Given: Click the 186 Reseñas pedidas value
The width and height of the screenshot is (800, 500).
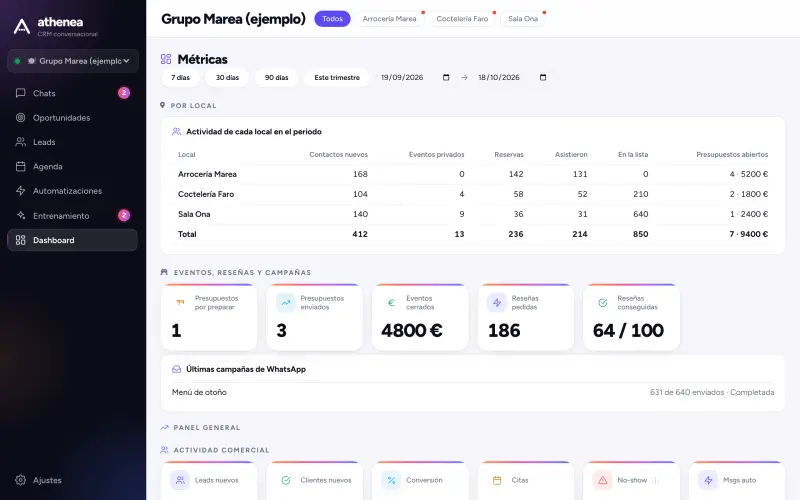Looking at the screenshot, I should pos(504,331).
